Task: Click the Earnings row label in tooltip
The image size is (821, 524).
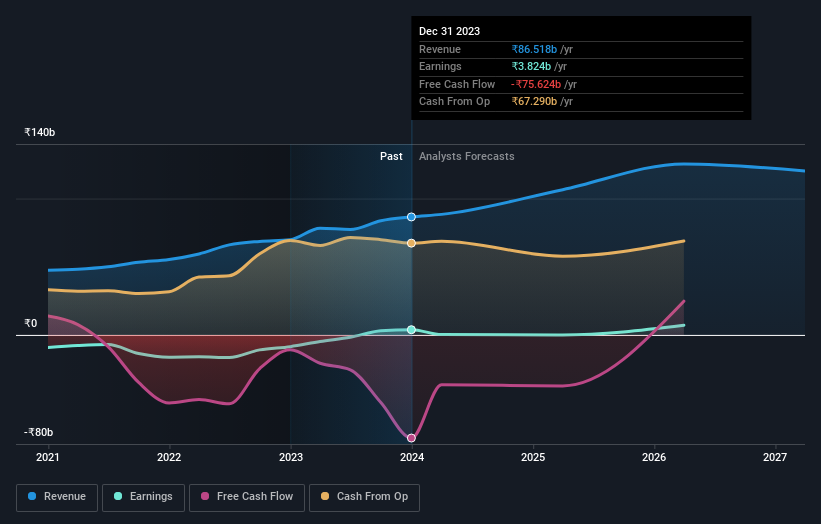Action: pyautogui.click(x=440, y=66)
